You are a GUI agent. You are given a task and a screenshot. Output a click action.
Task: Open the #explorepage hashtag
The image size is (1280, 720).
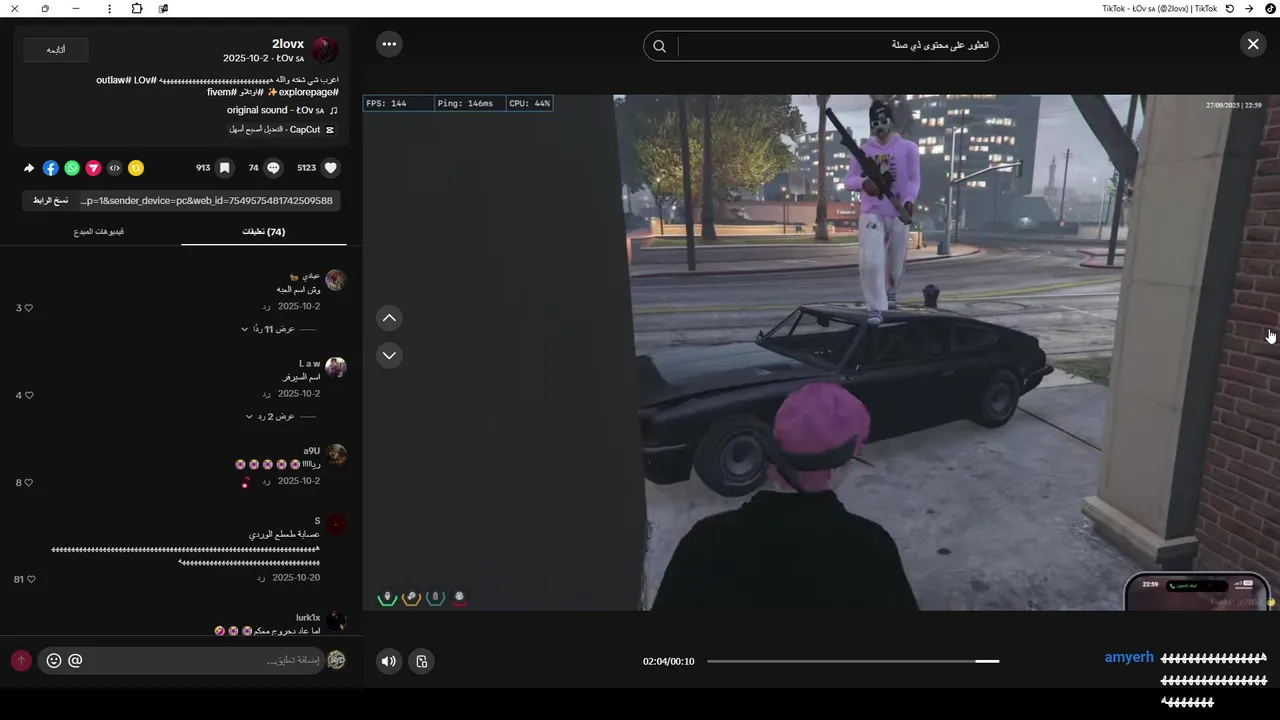[x=310, y=92]
